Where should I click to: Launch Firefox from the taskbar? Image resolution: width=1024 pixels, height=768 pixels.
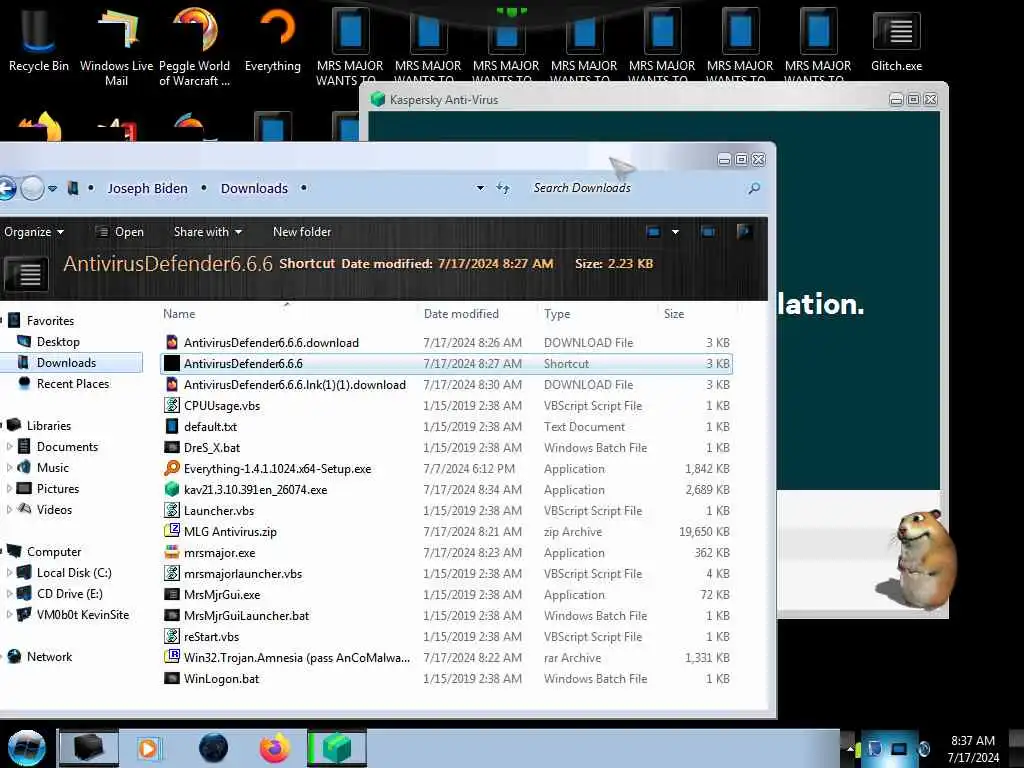pyautogui.click(x=275, y=748)
